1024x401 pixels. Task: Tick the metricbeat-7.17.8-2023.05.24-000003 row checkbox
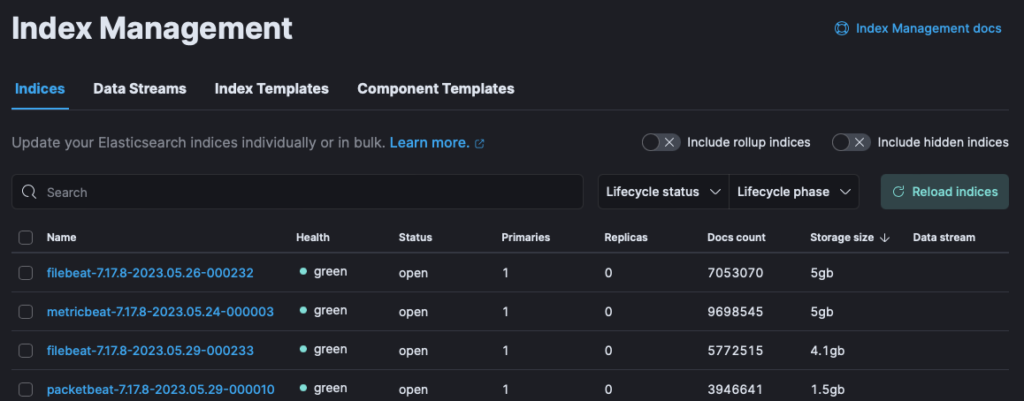pyautogui.click(x=26, y=312)
